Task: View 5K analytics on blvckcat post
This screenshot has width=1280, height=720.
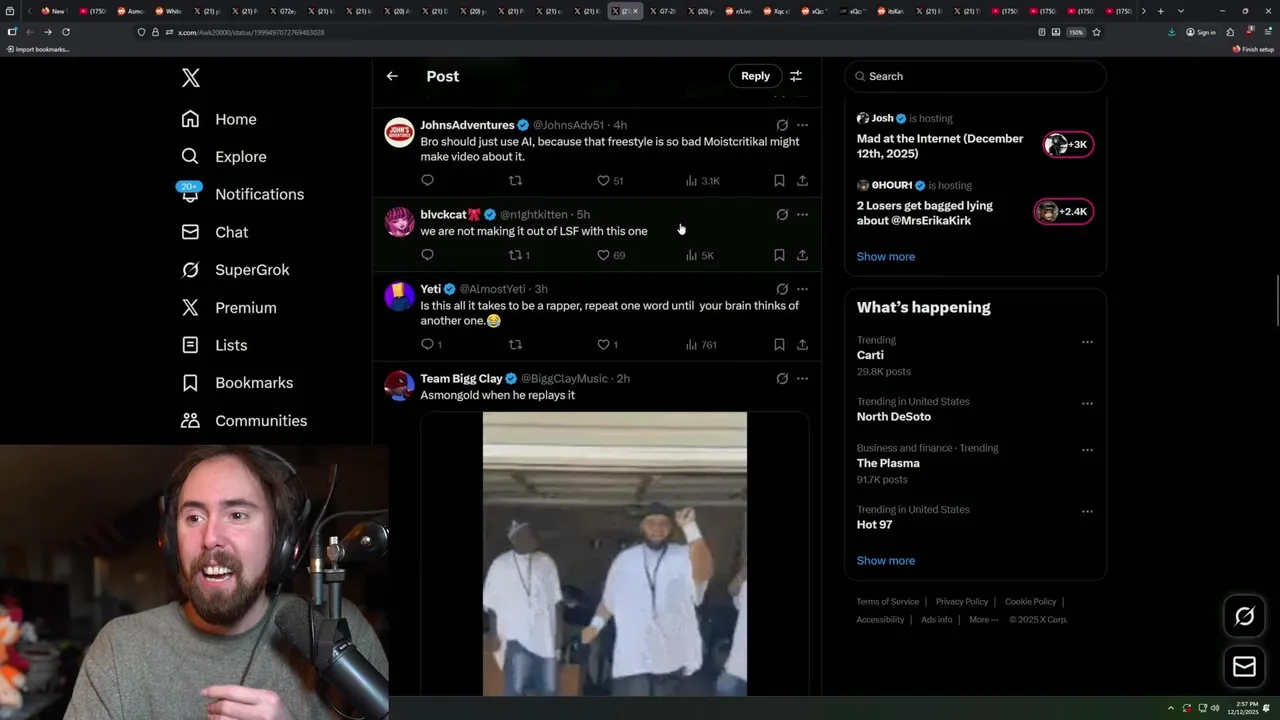Action: tap(699, 255)
